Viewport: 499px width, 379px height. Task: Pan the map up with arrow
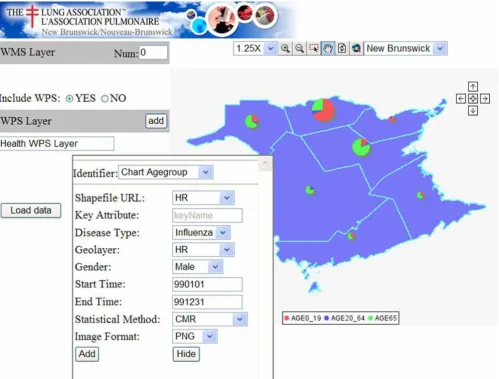tap(473, 87)
